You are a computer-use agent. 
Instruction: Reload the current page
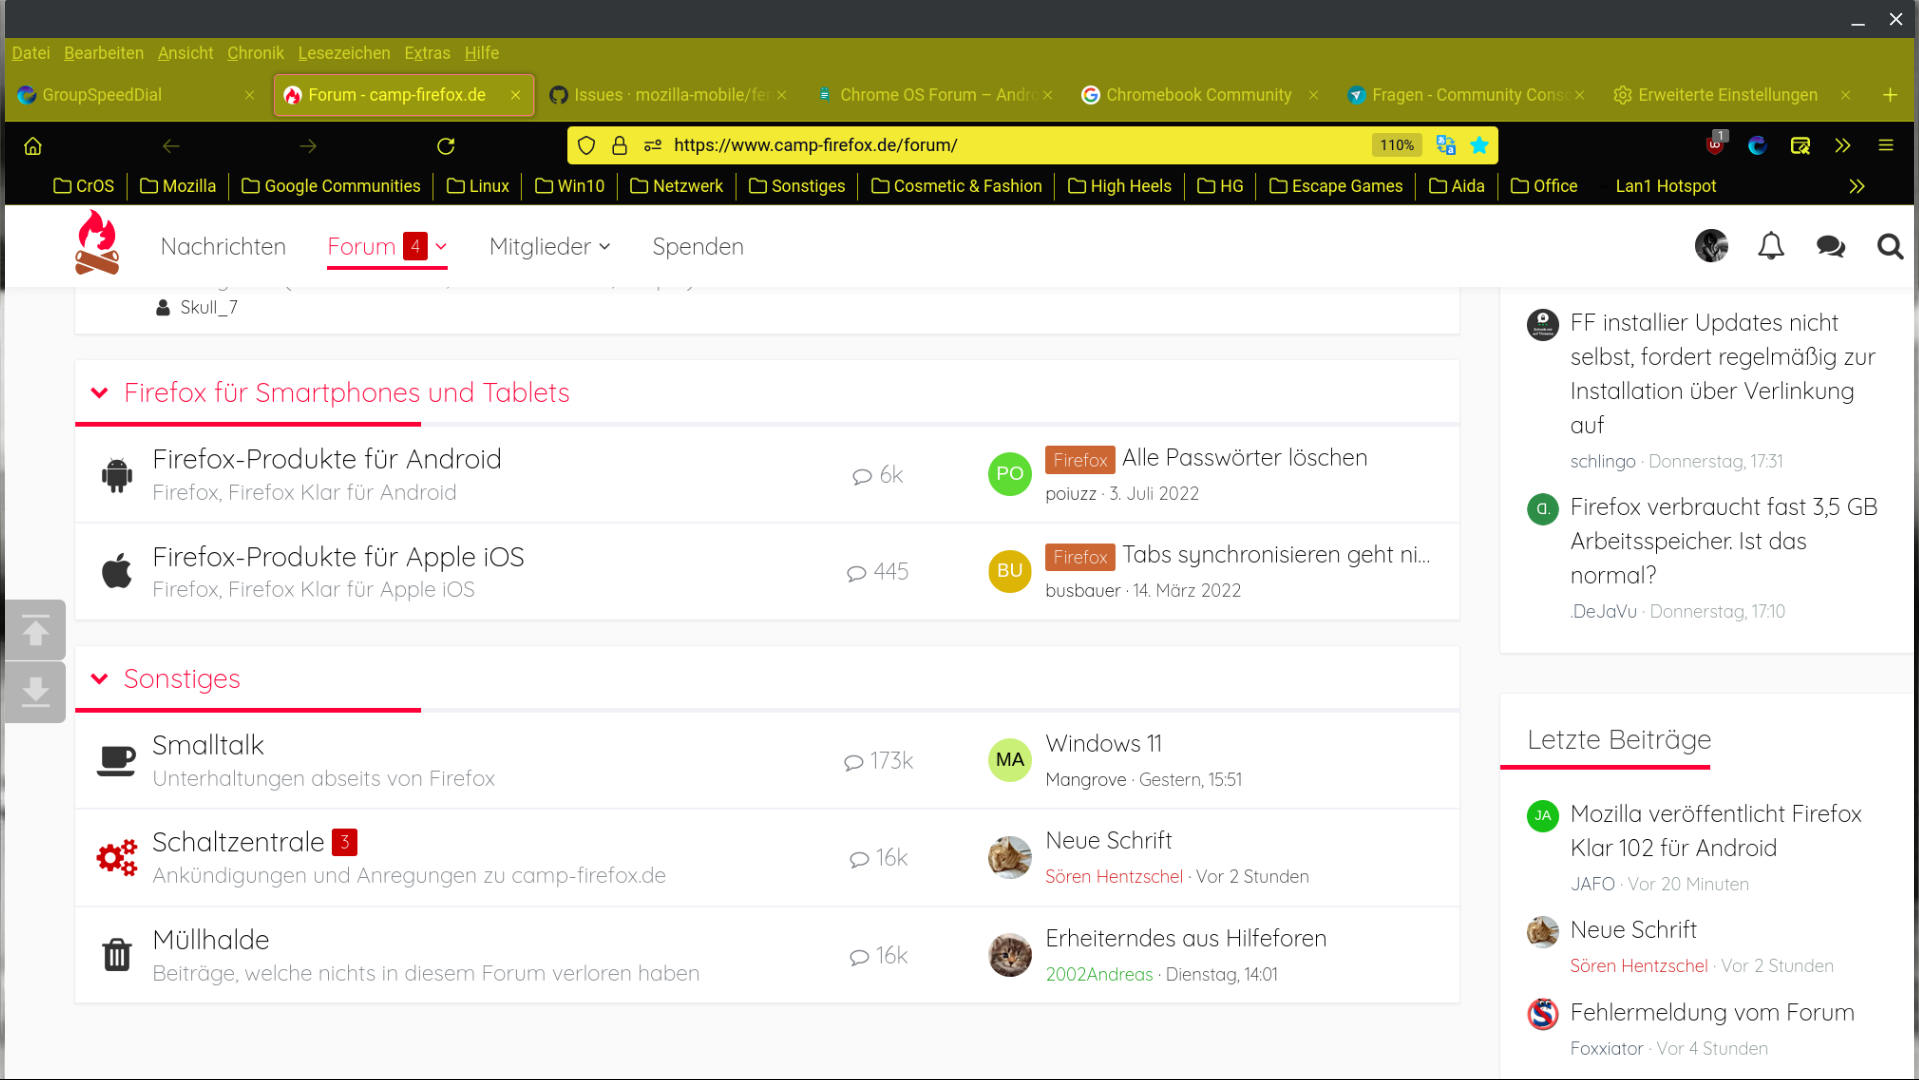tap(446, 146)
